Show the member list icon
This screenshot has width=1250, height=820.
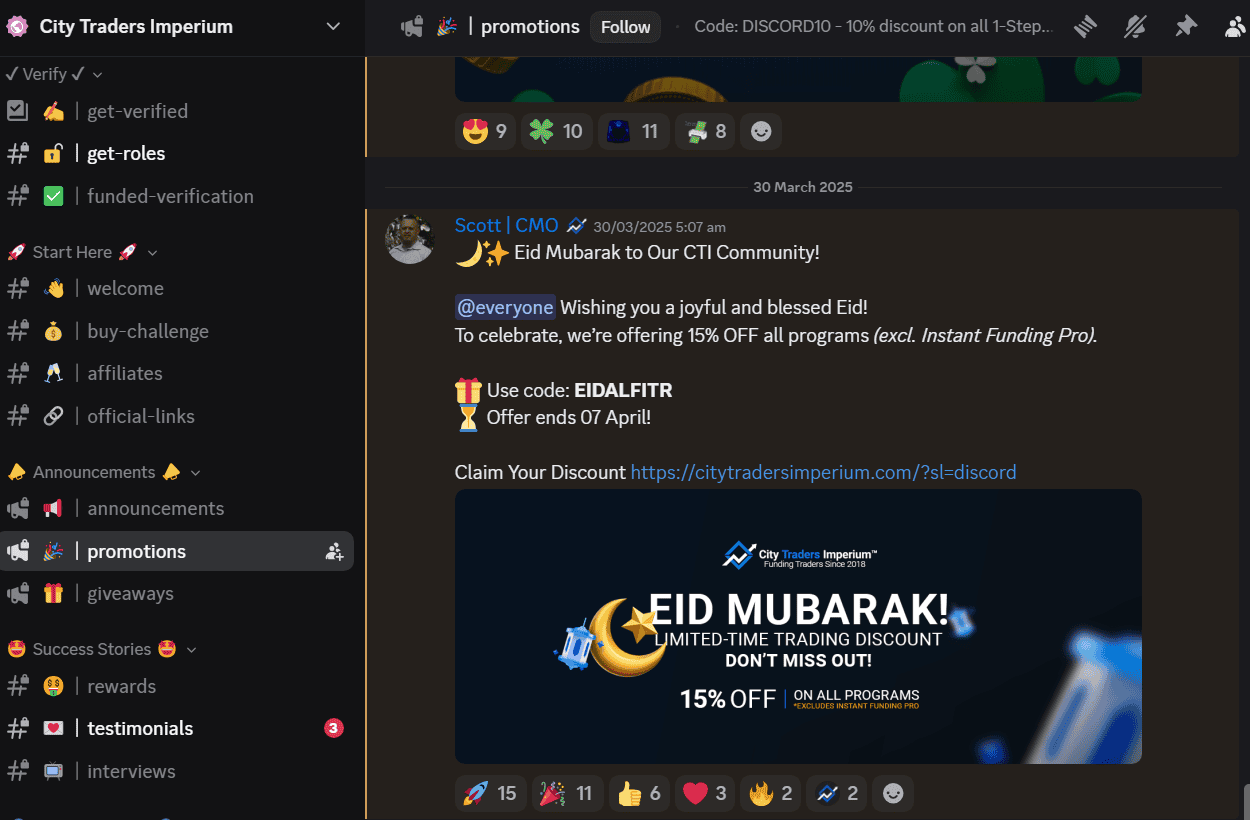coord(1236,27)
